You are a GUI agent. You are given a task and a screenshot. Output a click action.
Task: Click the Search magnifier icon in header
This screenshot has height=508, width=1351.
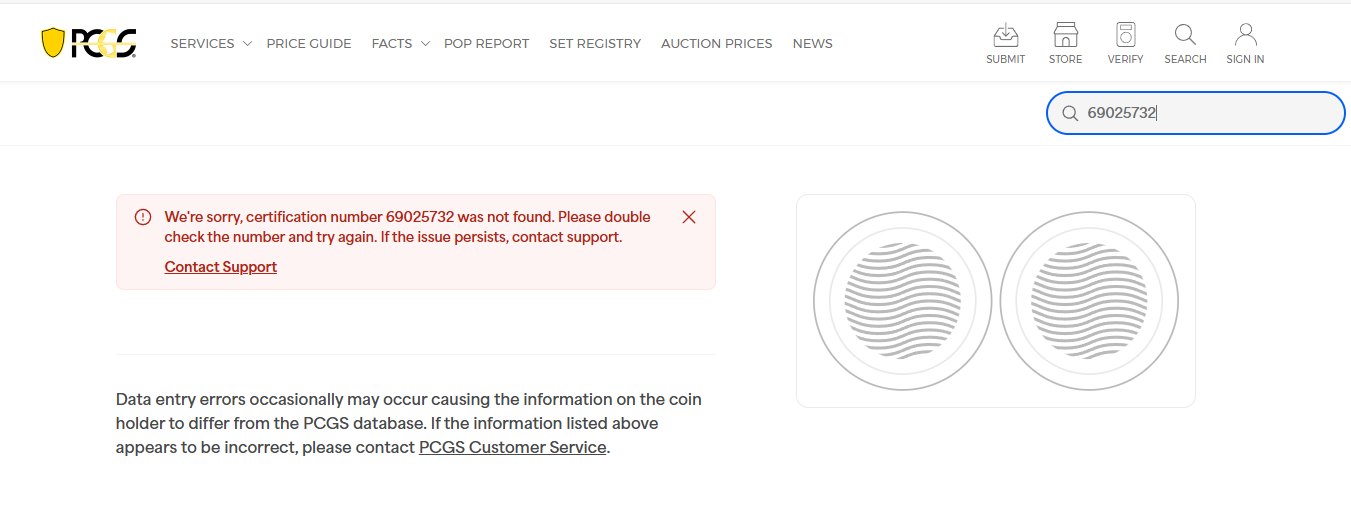coord(1185,37)
